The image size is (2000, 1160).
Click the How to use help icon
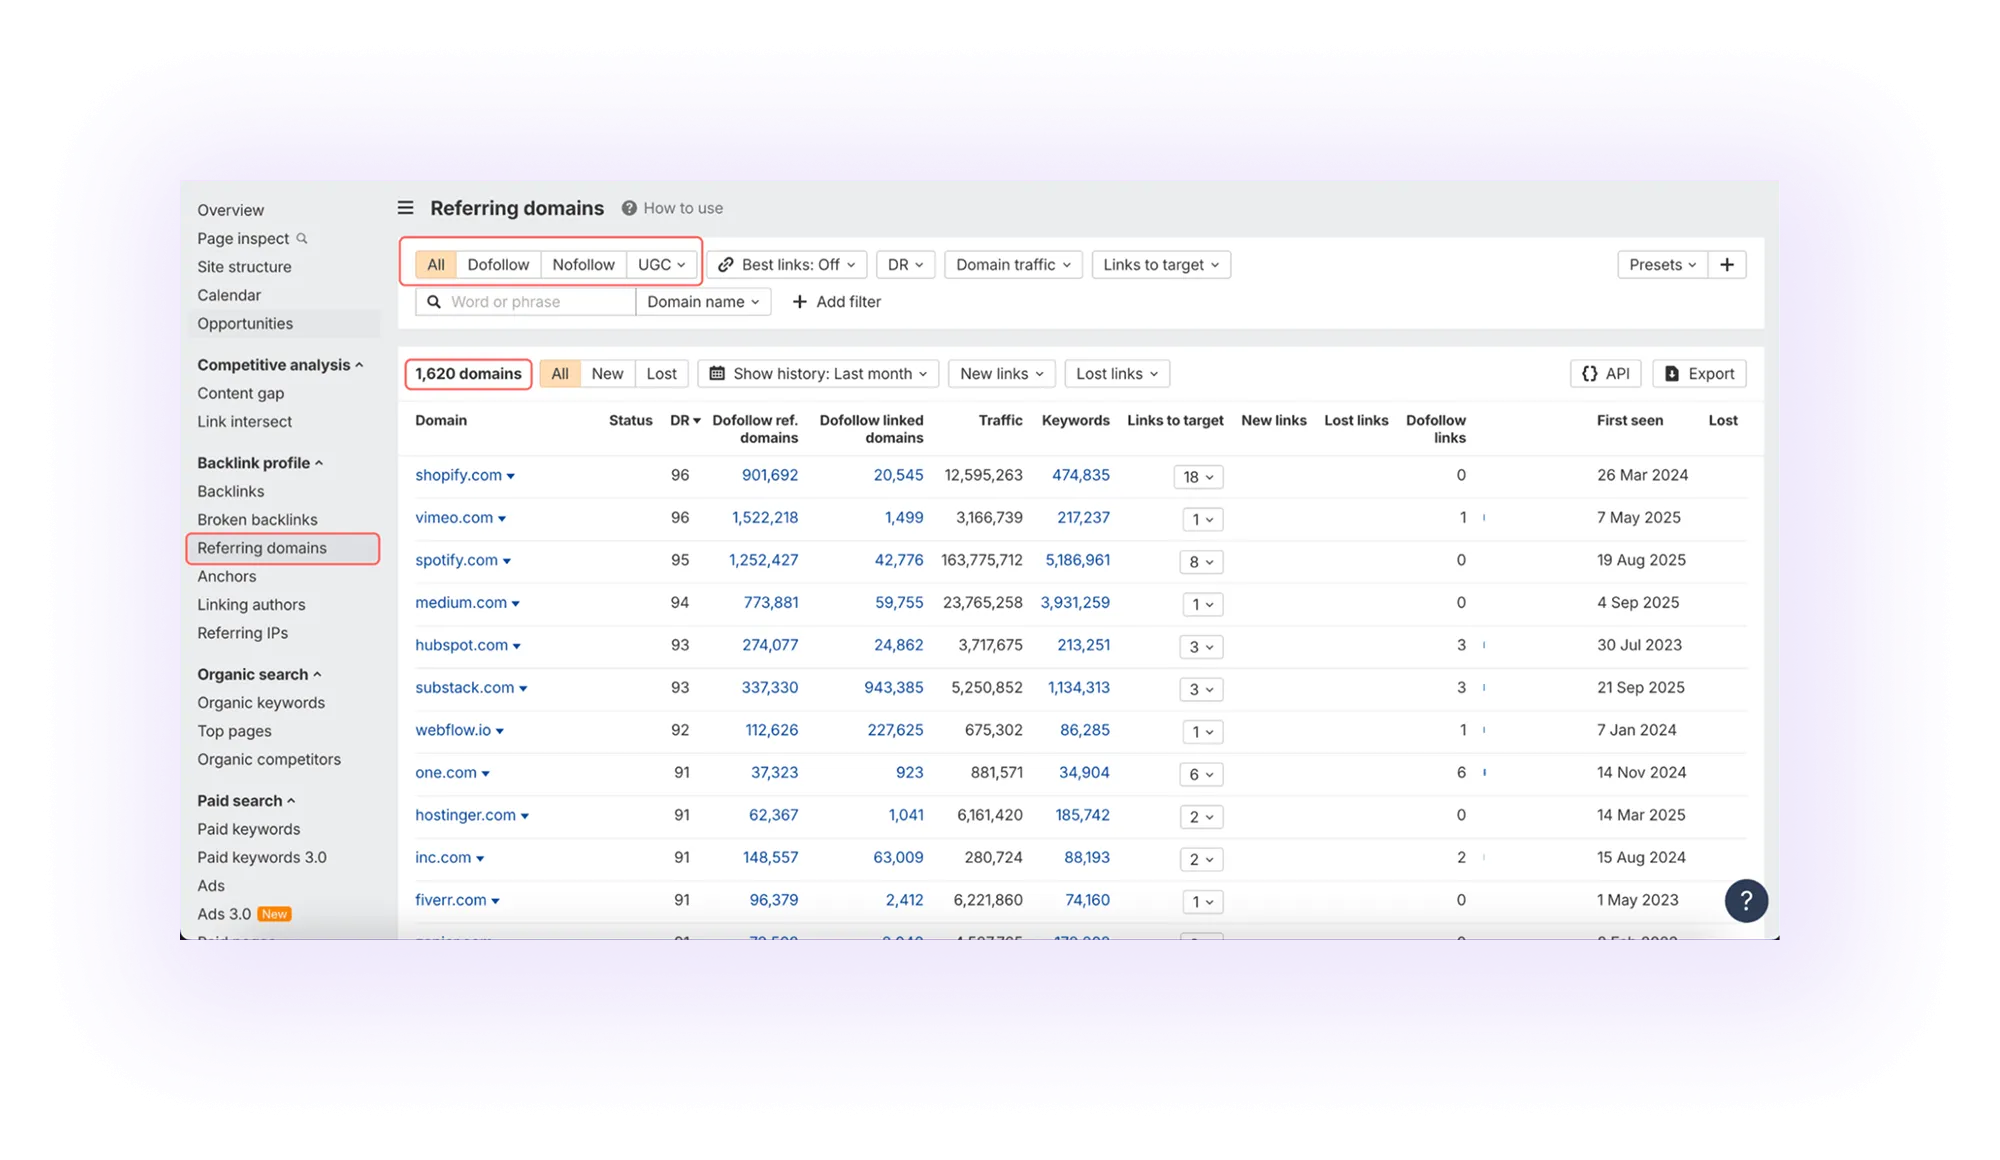pyautogui.click(x=629, y=208)
